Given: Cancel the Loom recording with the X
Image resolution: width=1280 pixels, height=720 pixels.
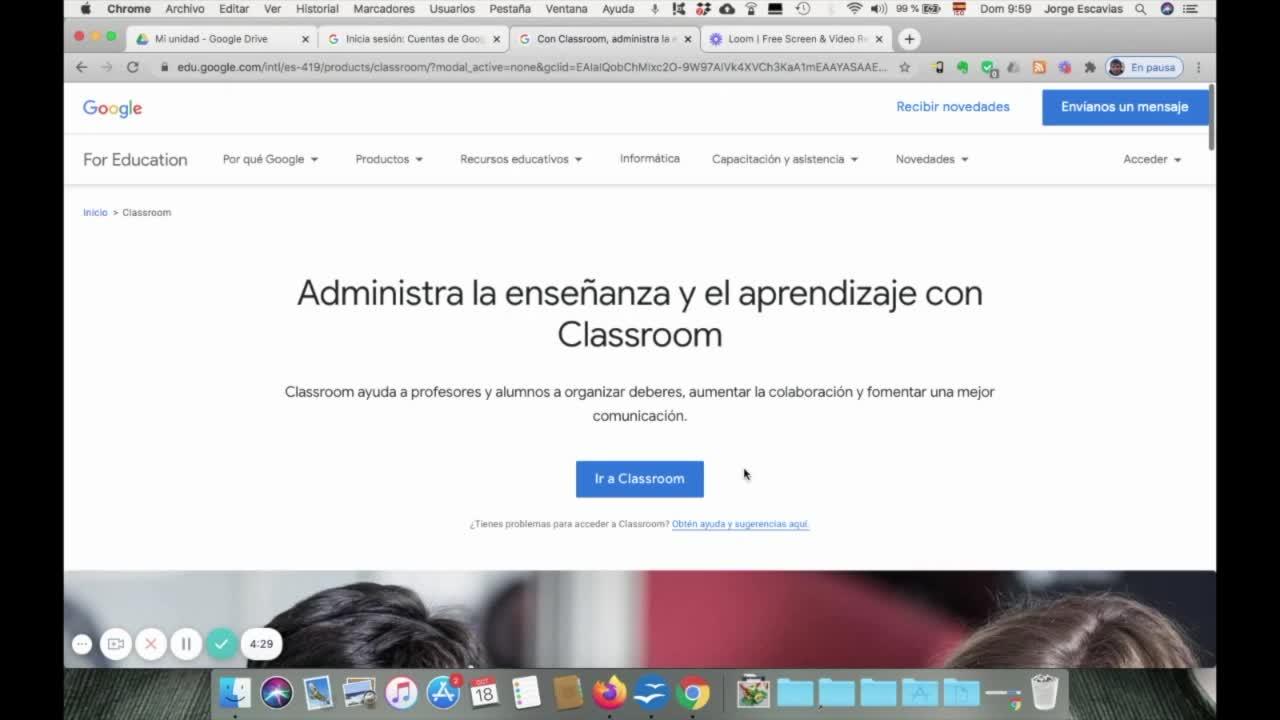Looking at the screenshot, I should tap(151, 644).
